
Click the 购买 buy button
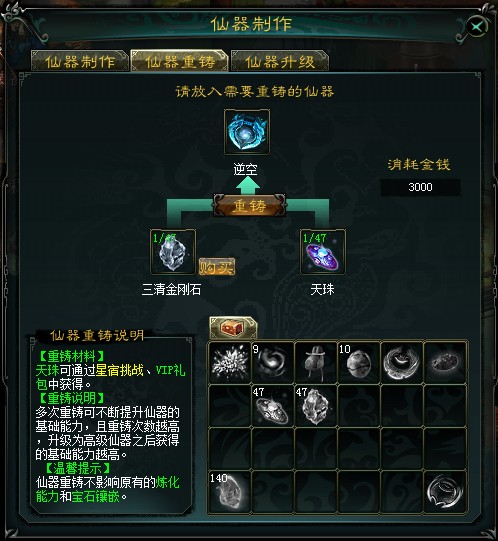217,267
